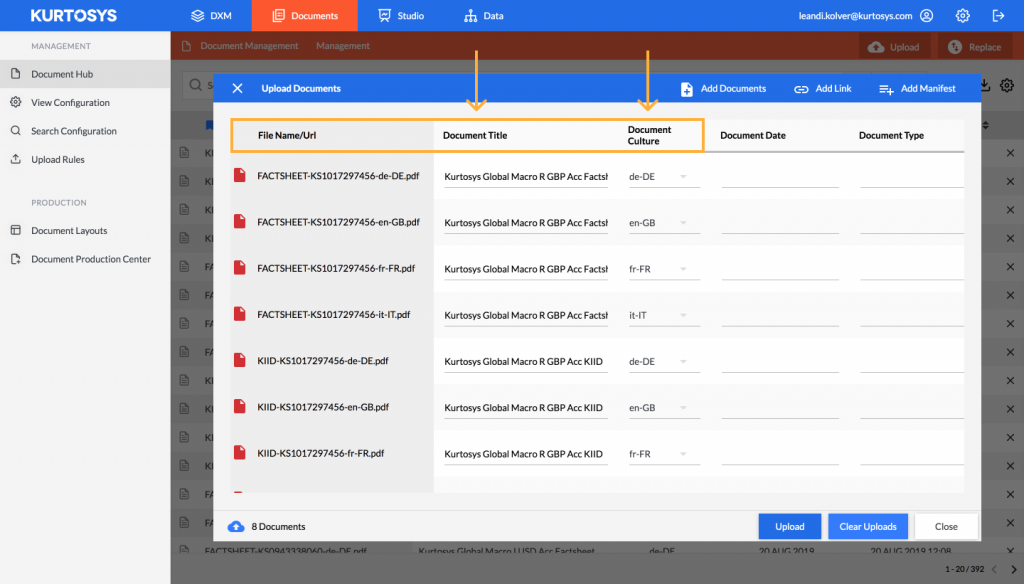Click the Add Link chain icon
This screenshot has height=584, width=1024.
(x=801, y=89)
